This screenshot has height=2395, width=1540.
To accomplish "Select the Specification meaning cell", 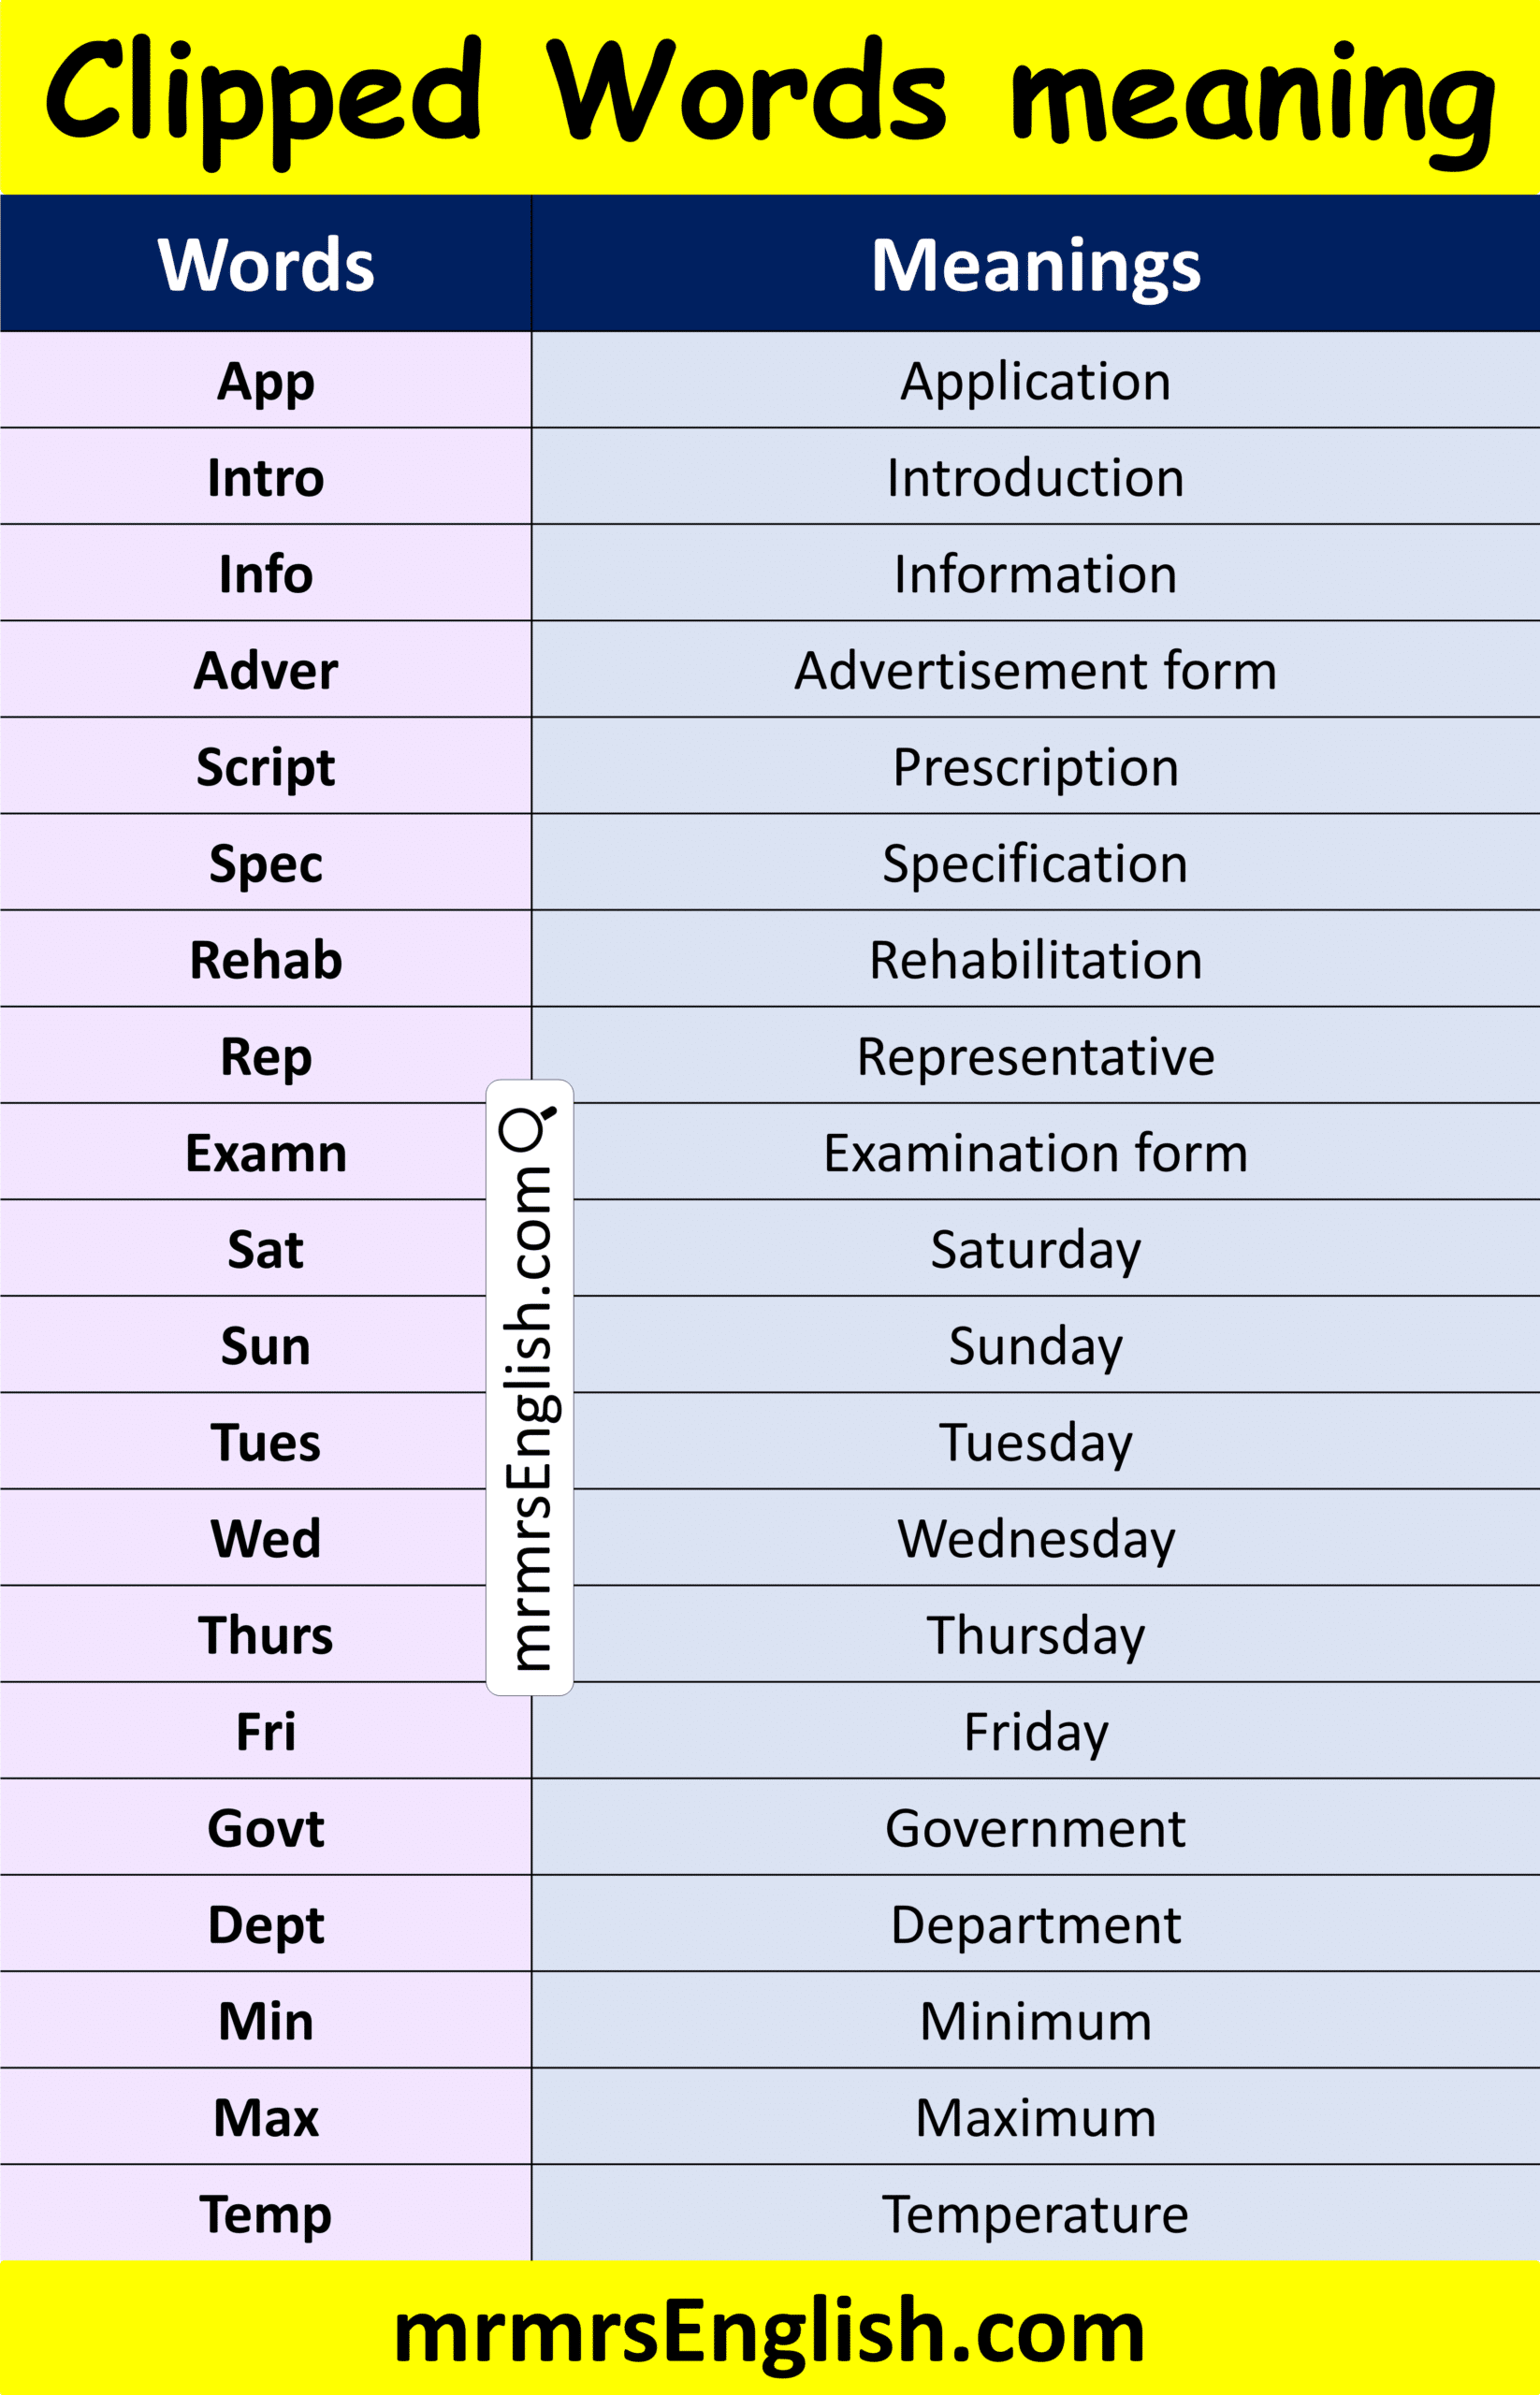I will 1035,863.
